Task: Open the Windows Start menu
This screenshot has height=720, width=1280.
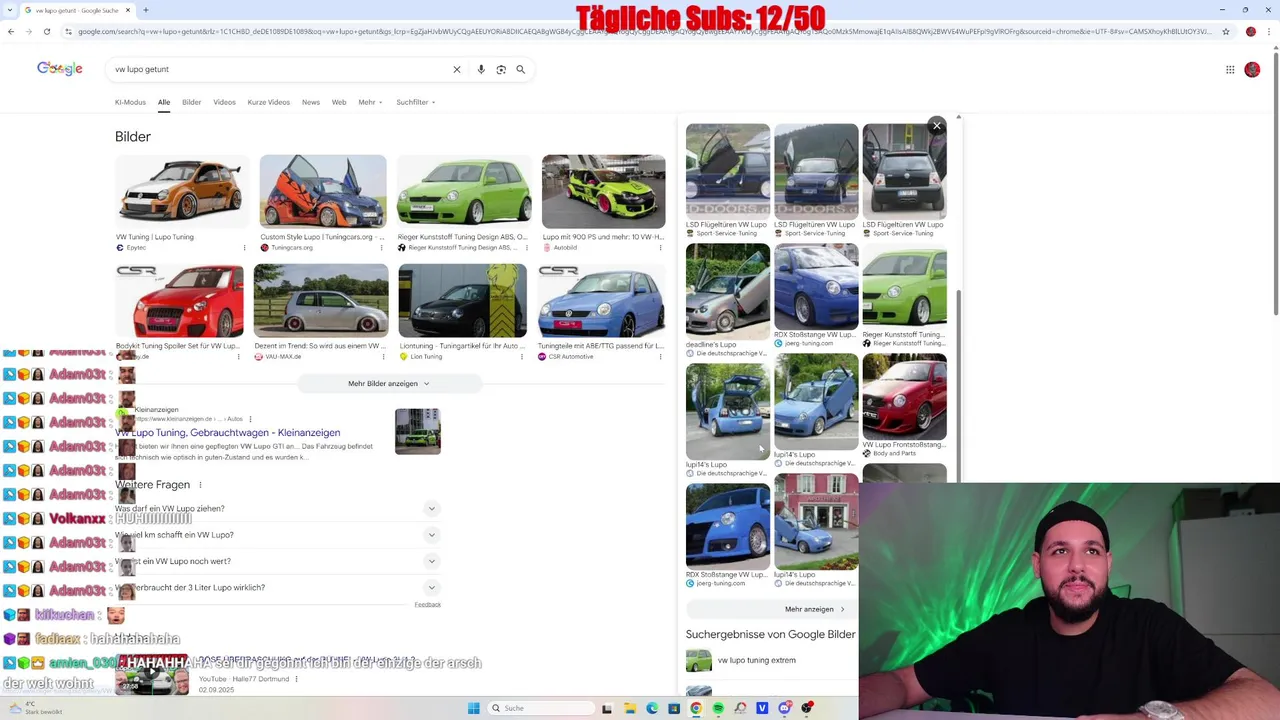Action: pos(473,708)
